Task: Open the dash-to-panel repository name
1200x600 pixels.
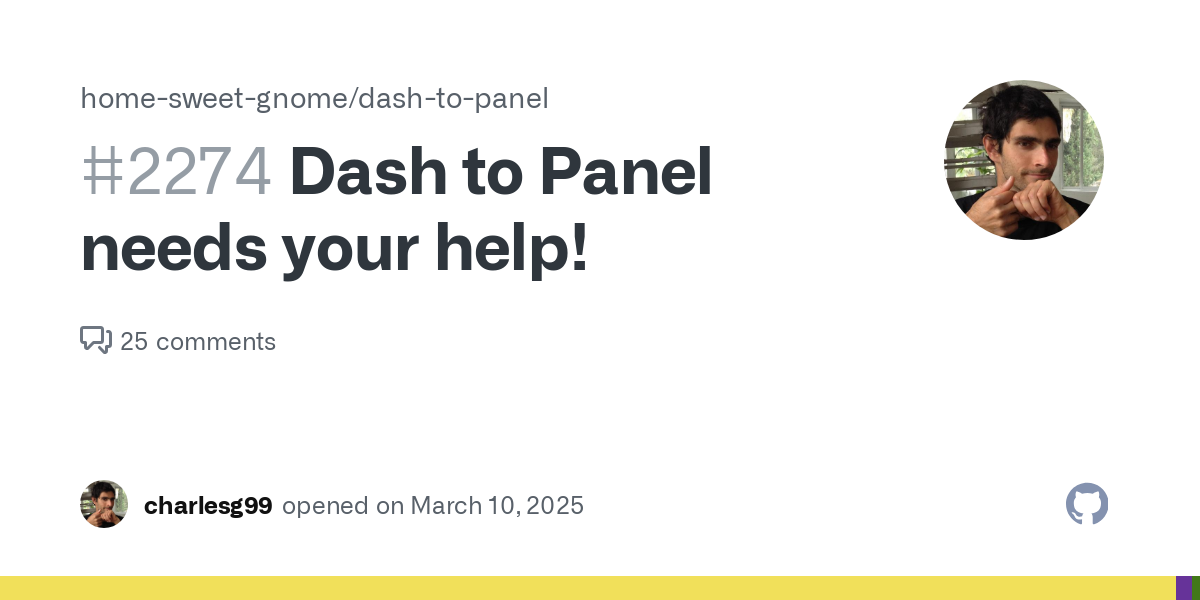Action: (x=453, y=99)
